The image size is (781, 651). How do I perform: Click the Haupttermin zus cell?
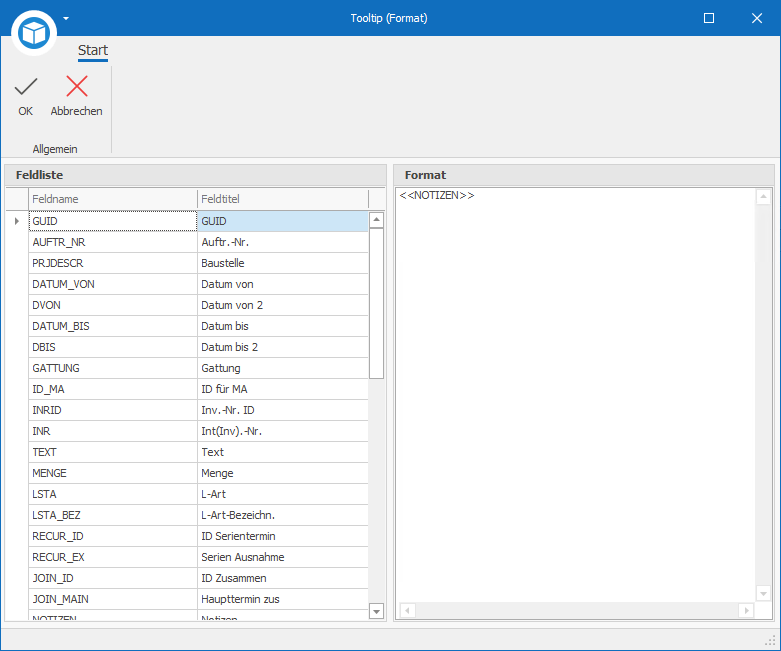[x=283, y=599]
